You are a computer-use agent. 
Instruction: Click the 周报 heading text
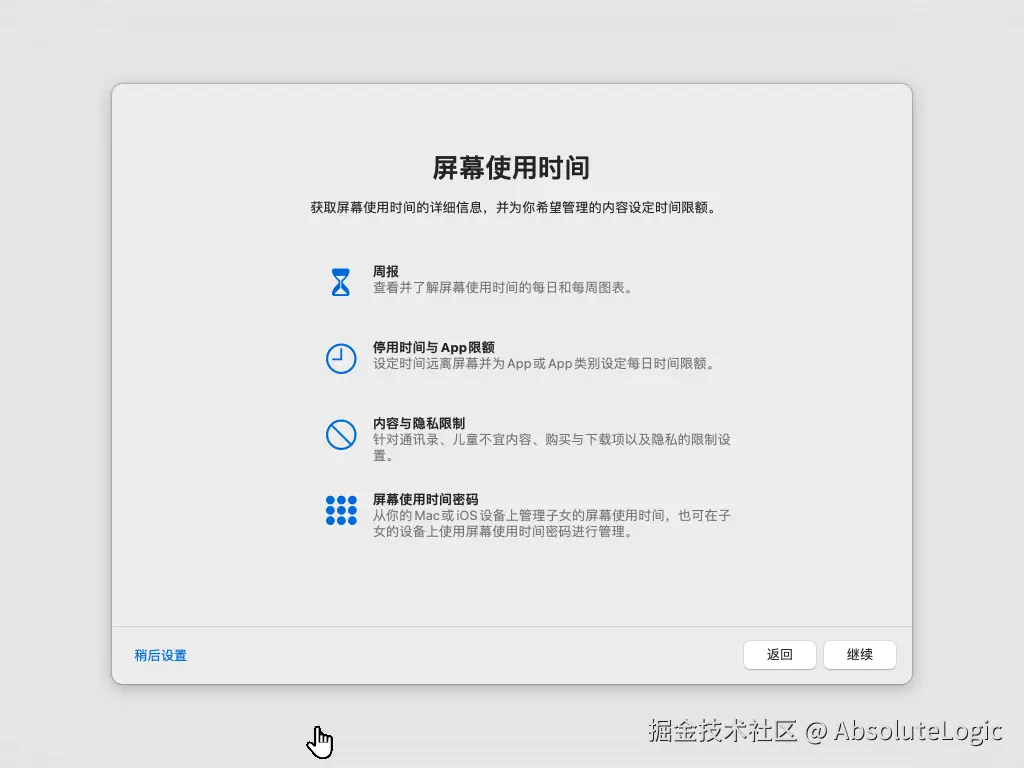[x=386, y=271]
